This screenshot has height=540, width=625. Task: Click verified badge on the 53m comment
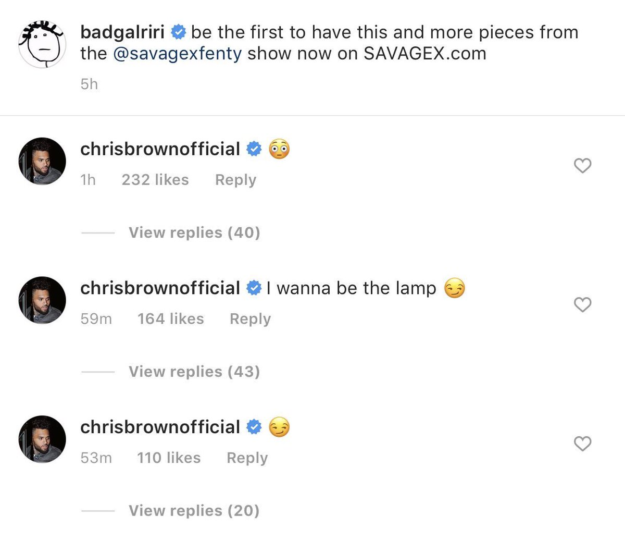coord(254,428)
